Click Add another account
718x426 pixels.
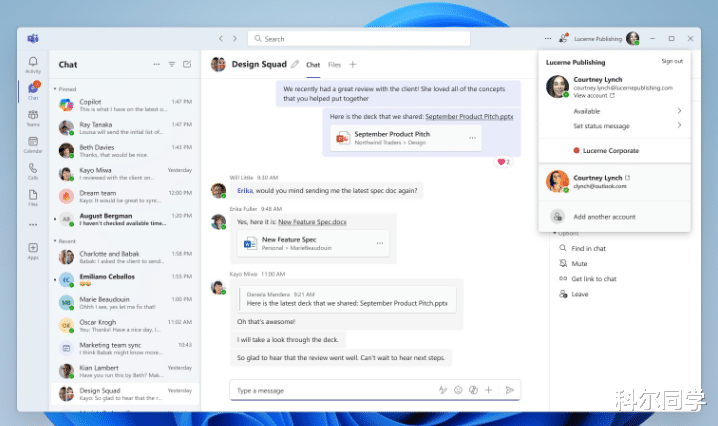[615, 217]
